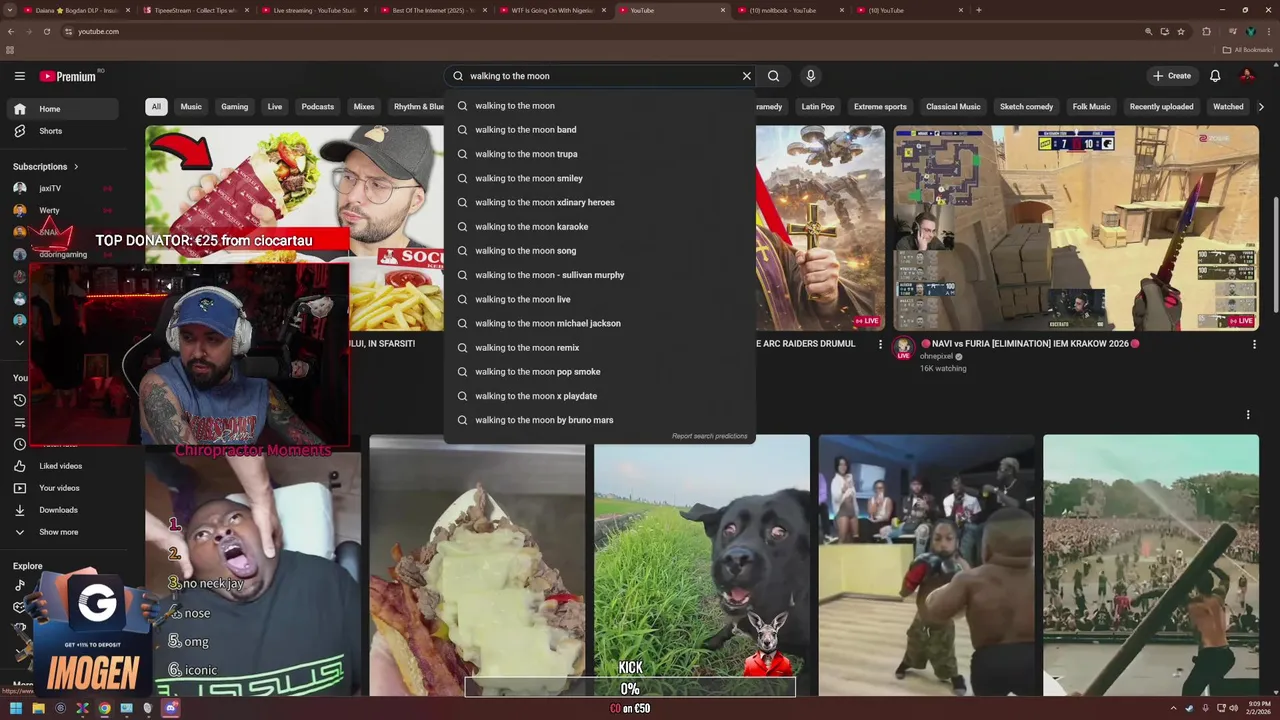Select the Music filter chip
This screenshot has height=720, width=1280.
[x=191, y=107]
